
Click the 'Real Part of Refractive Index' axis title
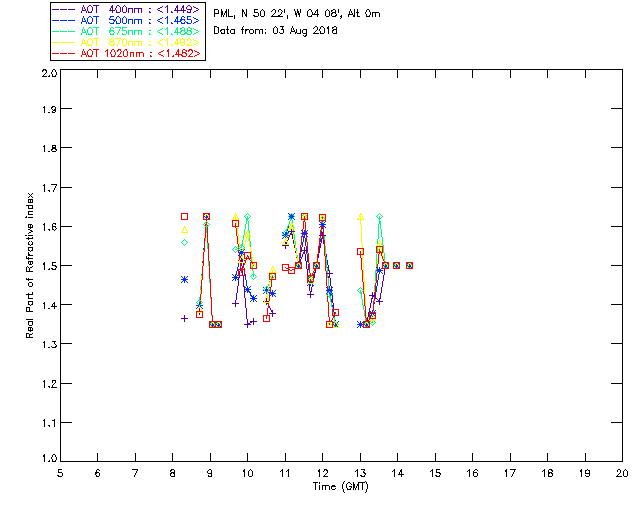(x=31, y=266)
